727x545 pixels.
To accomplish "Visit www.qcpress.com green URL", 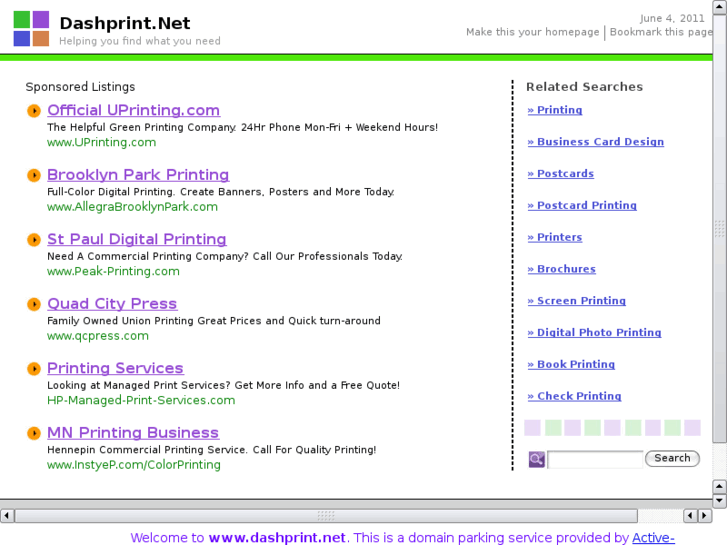I will [x=98, y=336].
